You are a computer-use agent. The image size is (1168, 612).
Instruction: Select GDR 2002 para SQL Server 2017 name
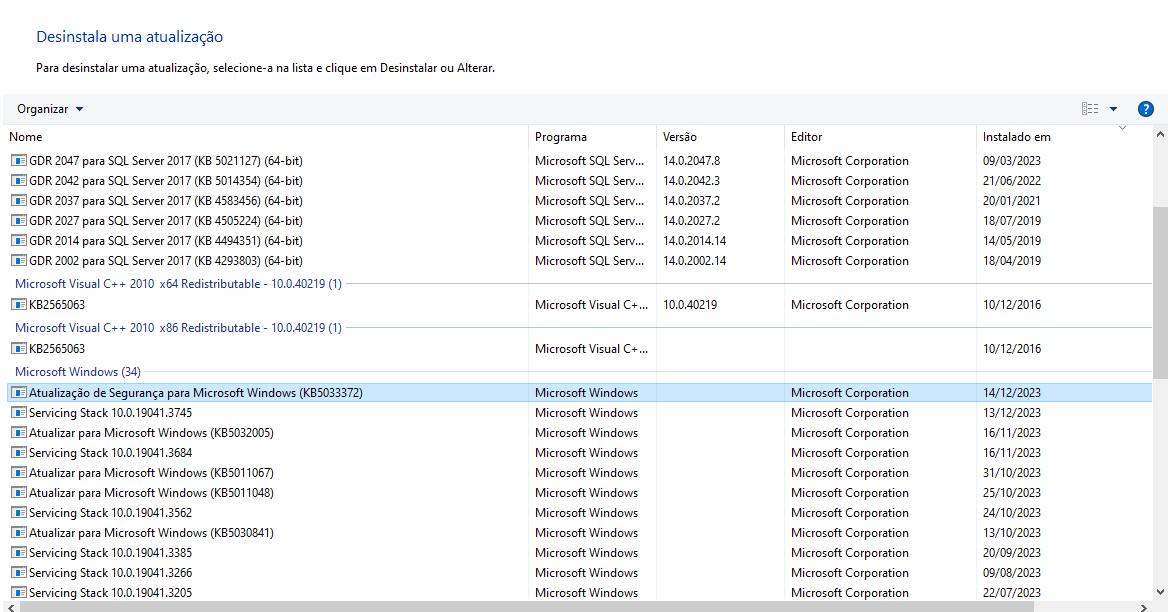165,261
